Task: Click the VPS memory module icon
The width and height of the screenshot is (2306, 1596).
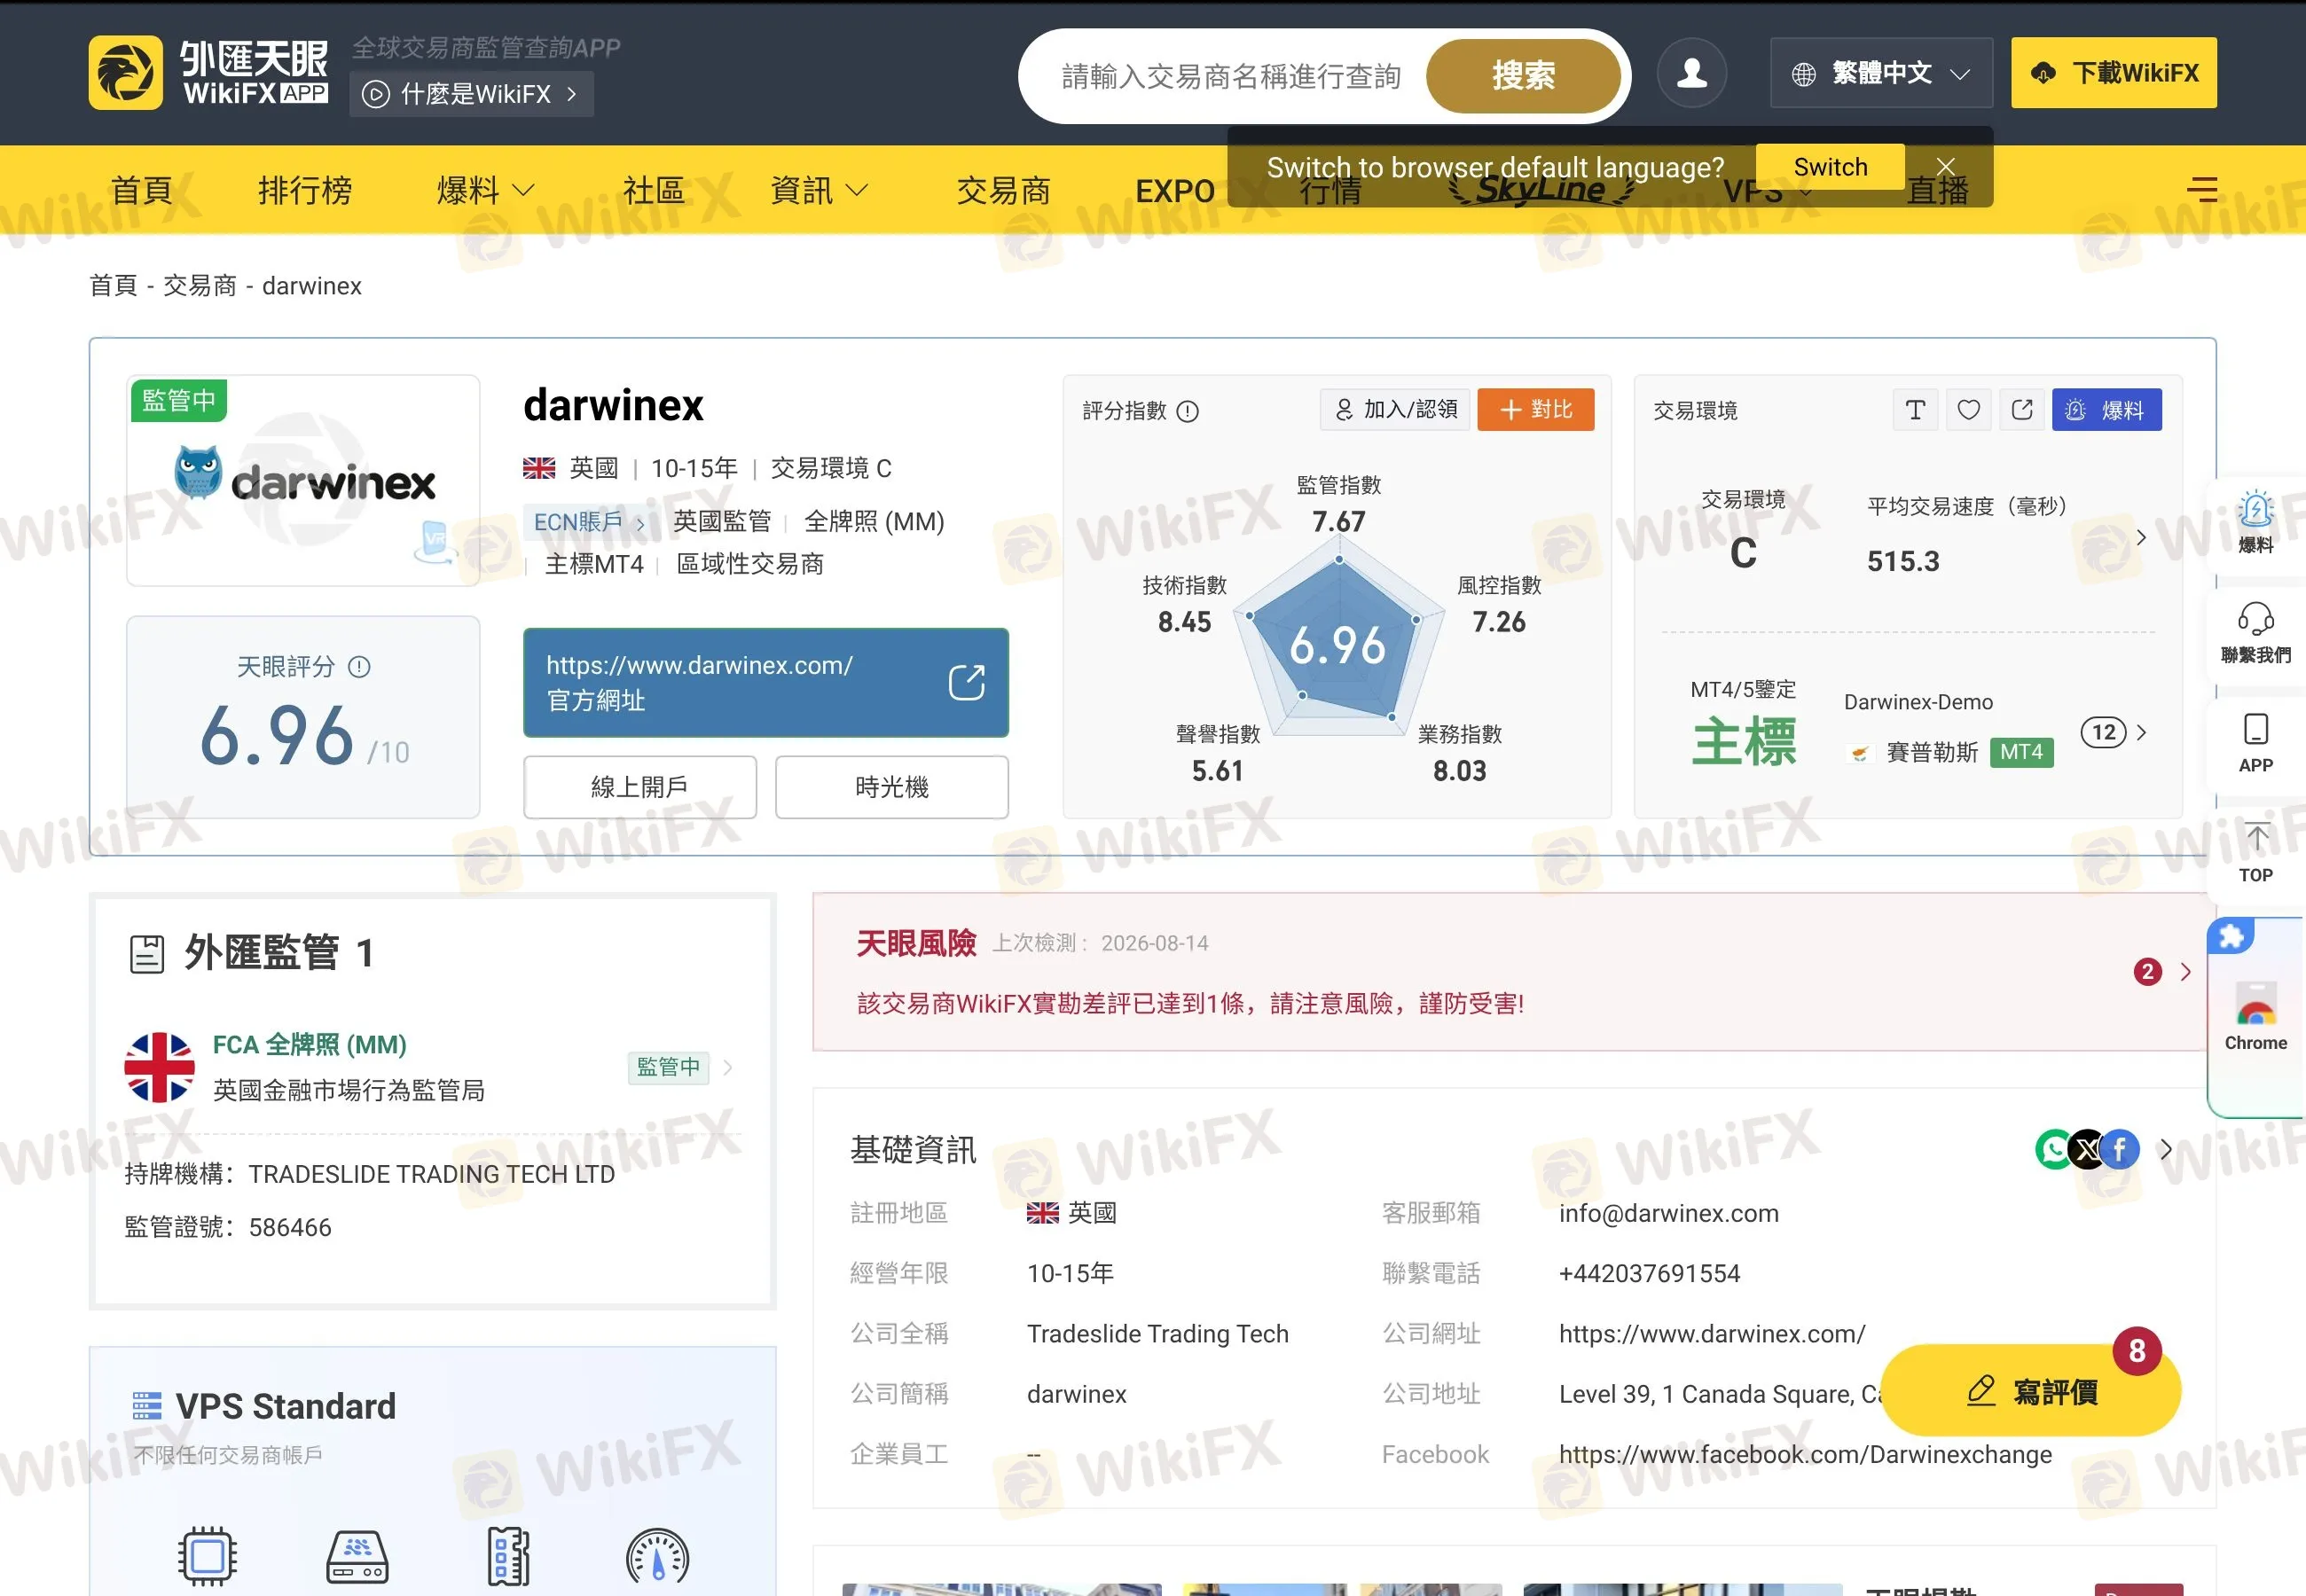Action: point(508,1556)
